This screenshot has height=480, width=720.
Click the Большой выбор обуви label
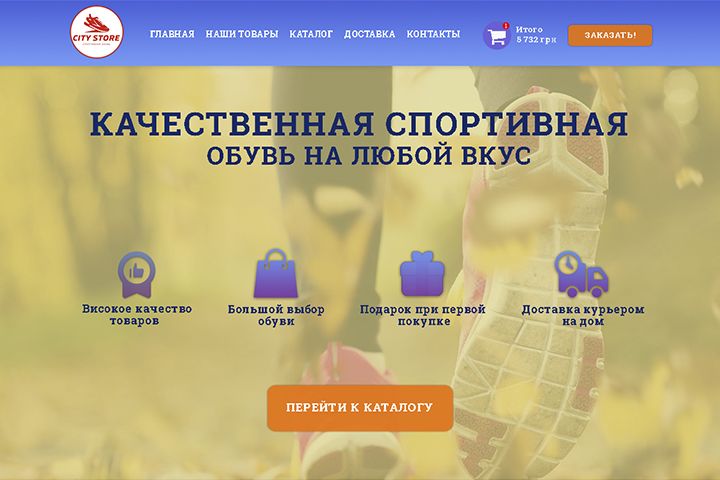pyautogui.click(x=276, y=315)
